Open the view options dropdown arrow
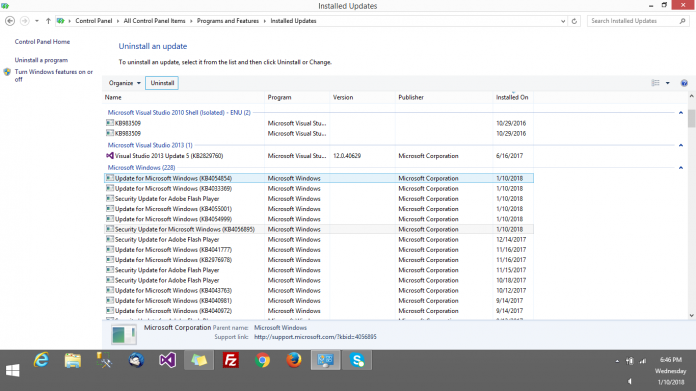Screen dimensions: 696x391 pos(668,83)
